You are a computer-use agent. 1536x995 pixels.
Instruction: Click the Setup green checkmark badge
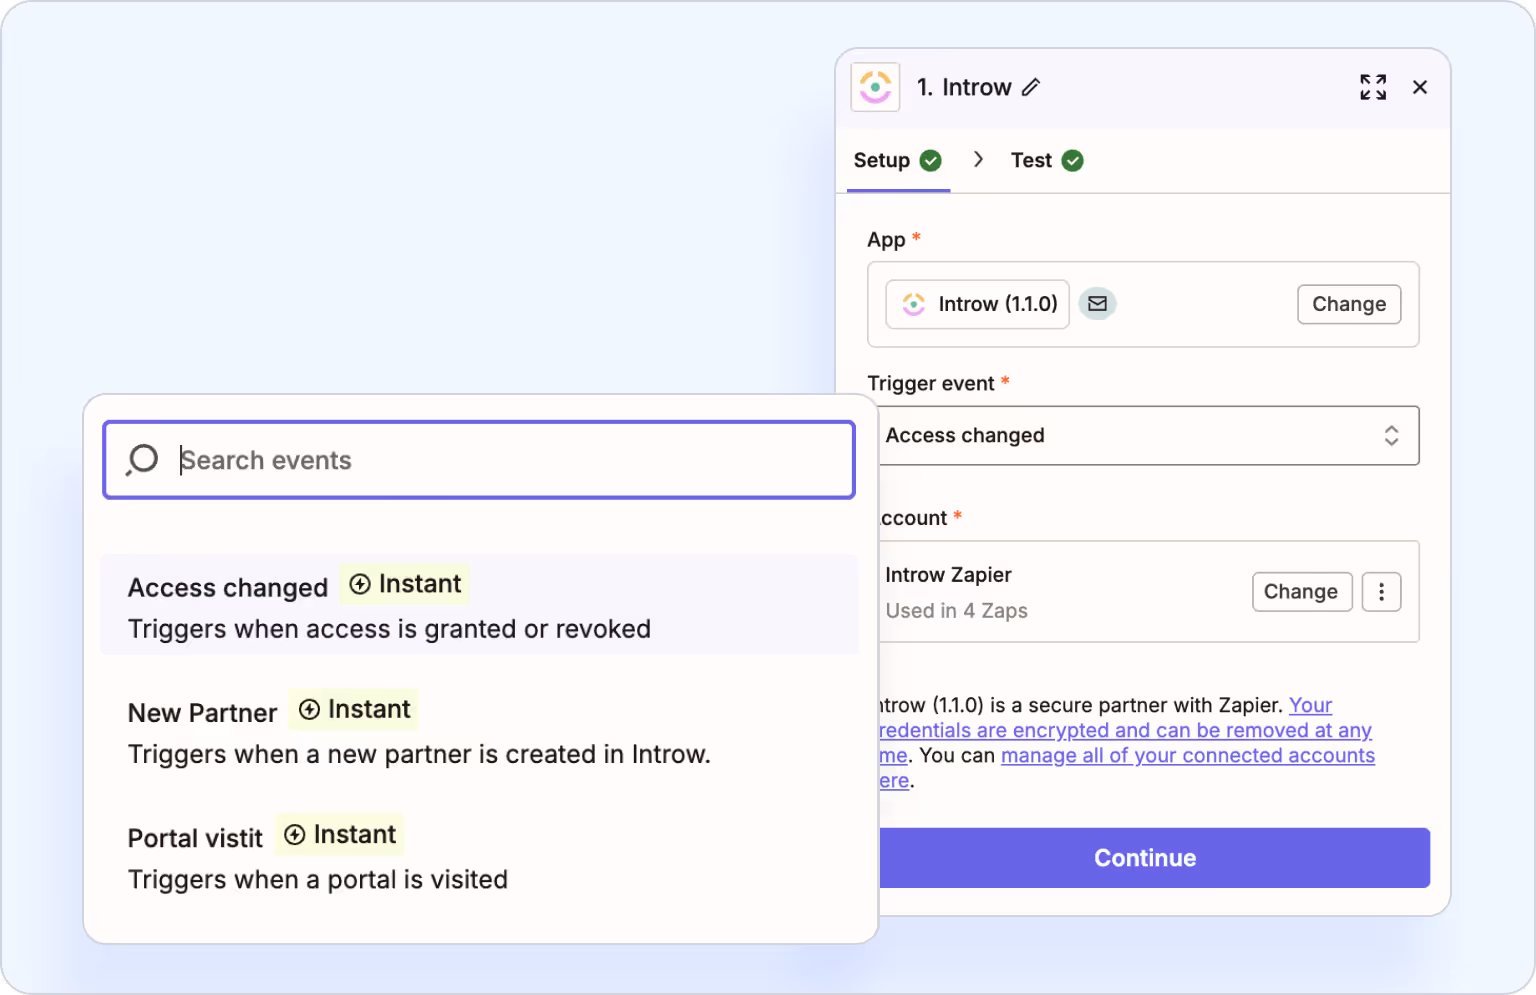[930, 160]
